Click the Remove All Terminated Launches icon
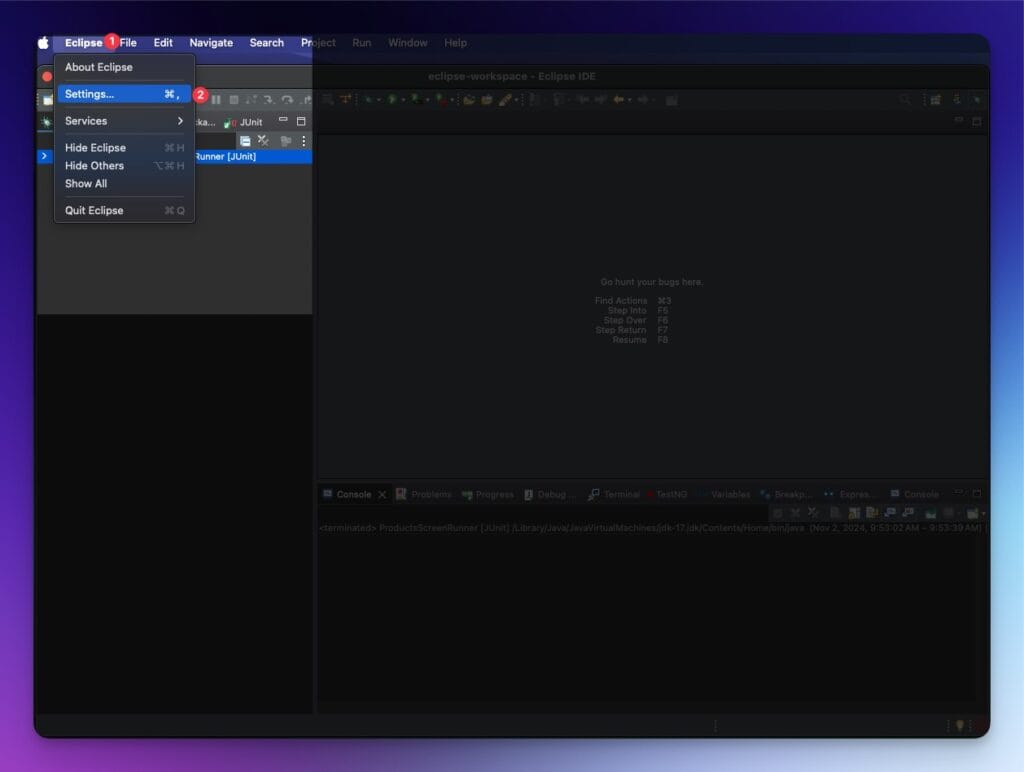 [x=263, y=140]
